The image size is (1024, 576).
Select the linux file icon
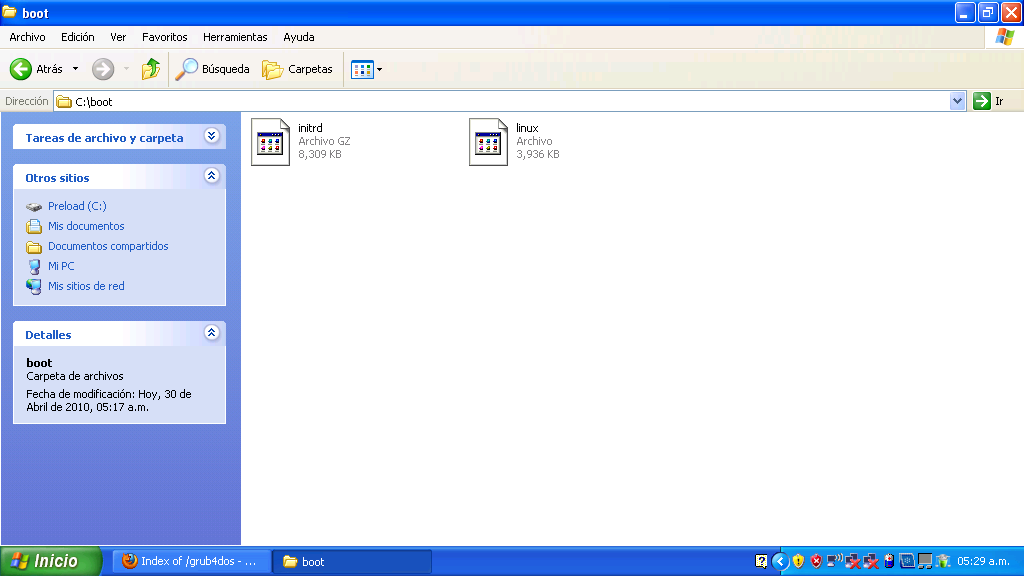(x=488, y=142)
